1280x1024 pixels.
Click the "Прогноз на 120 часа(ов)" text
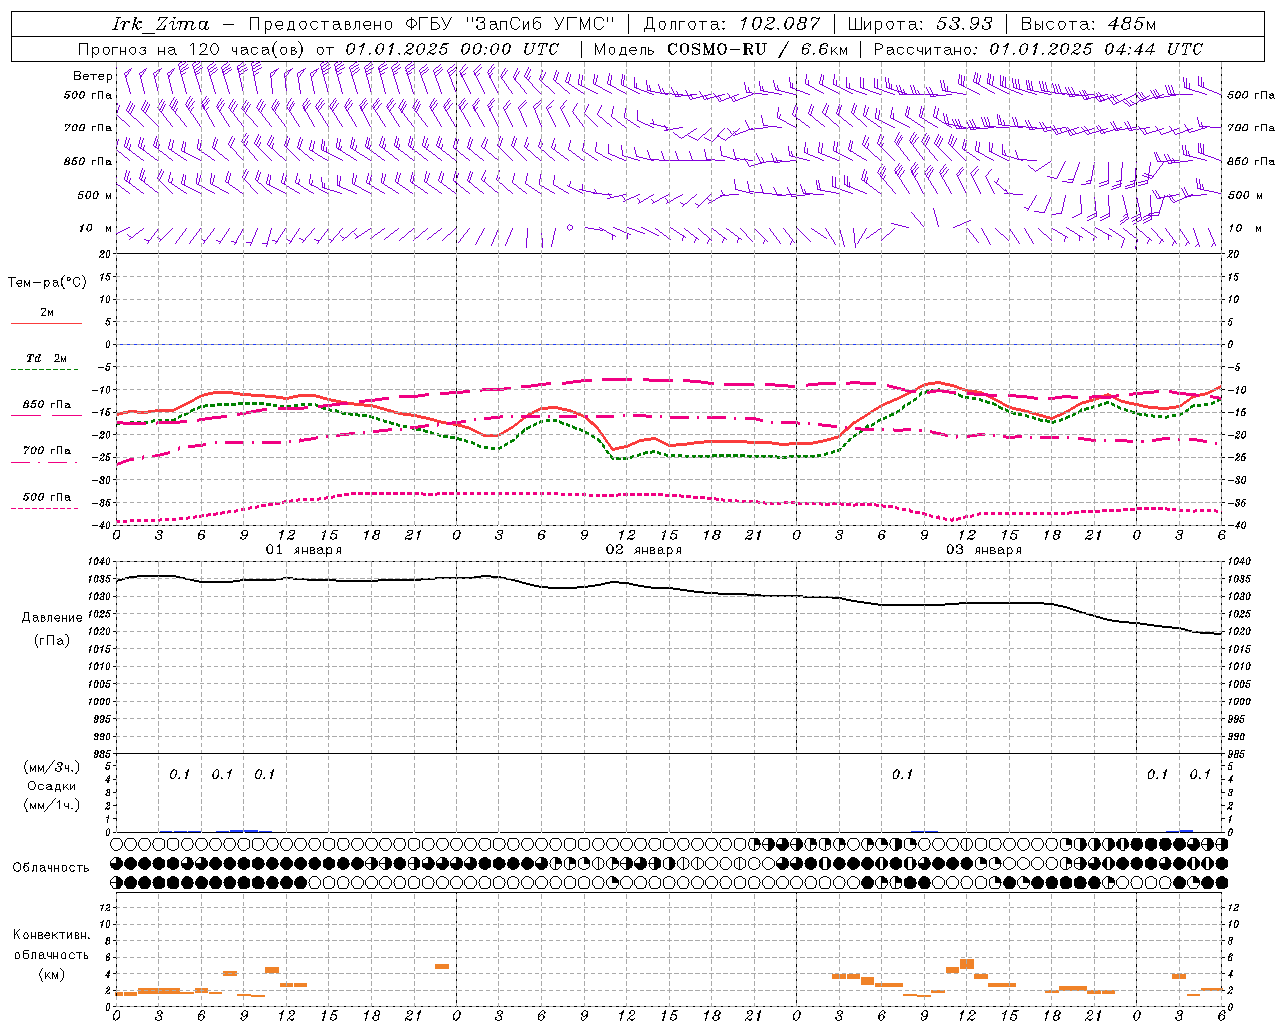[193, 49]
